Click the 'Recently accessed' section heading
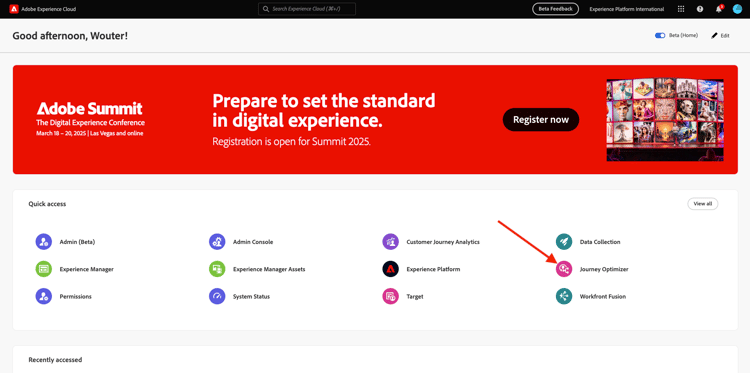The height and width of the screenshot is (373, 750). click(x=55, y=360)
